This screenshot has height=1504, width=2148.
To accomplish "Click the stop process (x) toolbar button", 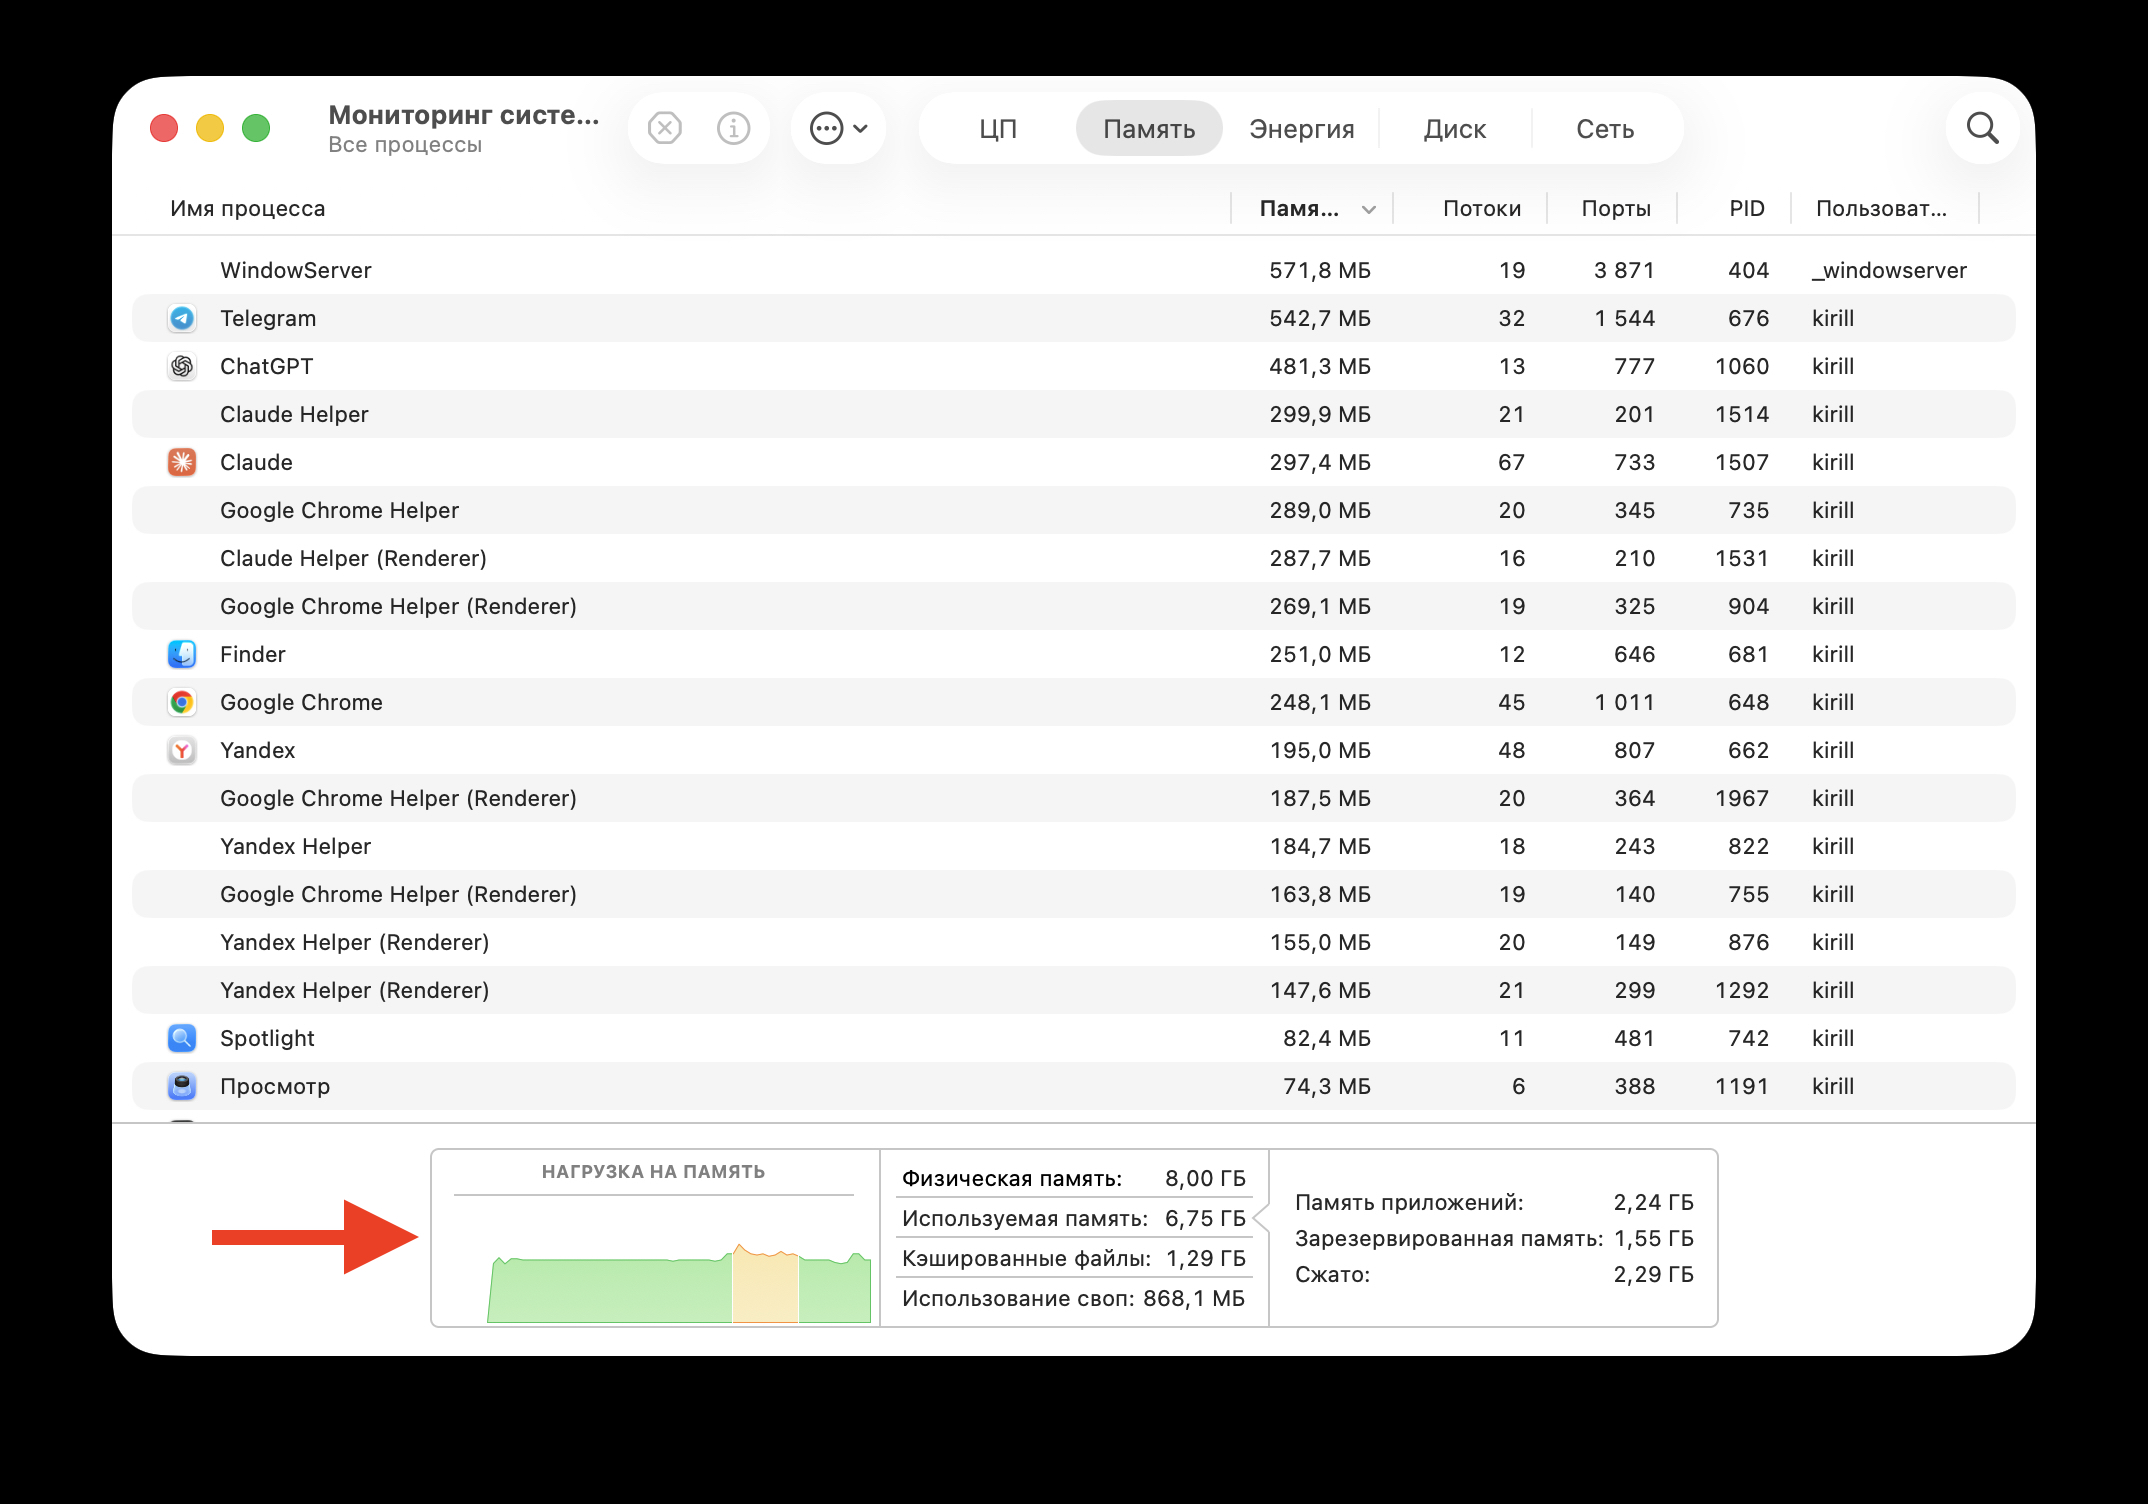I will click(x=663, y=128).
